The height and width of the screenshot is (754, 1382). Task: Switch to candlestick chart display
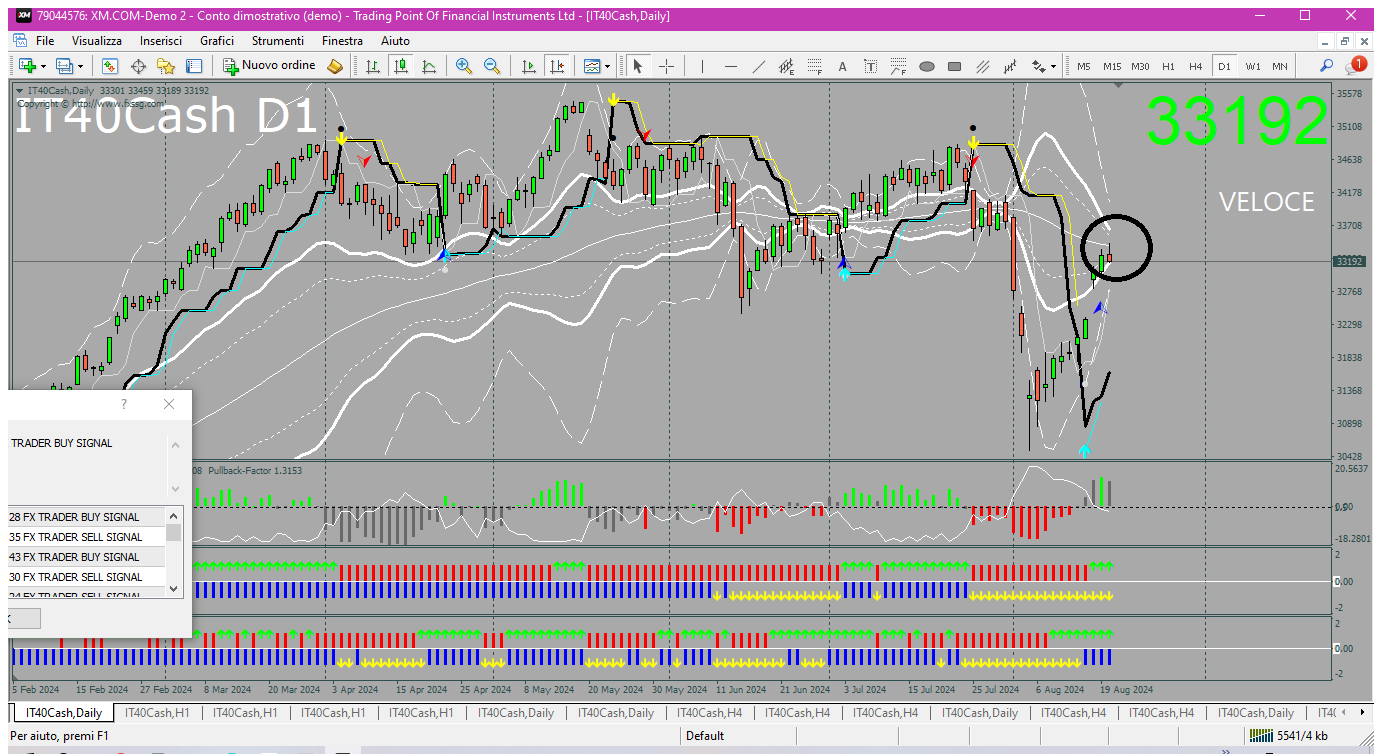[x=401, y=66]
